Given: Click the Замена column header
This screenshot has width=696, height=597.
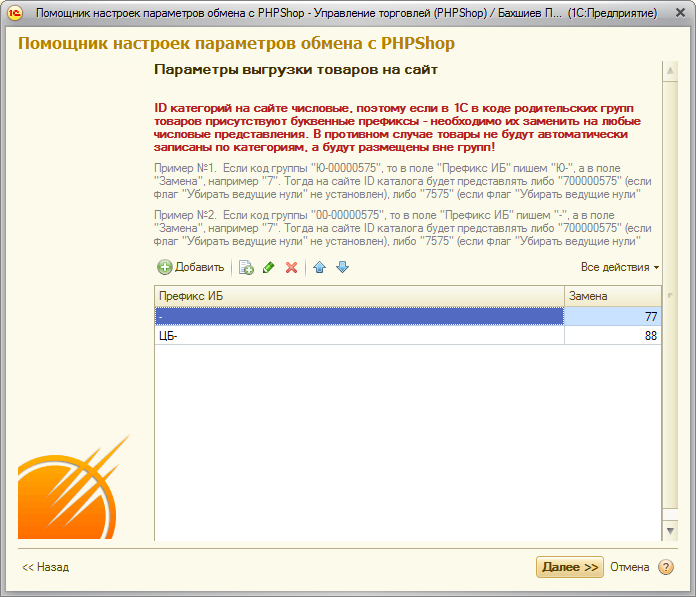Looking at the screenshot, I should pyautogui.click(x=613, y=296).
